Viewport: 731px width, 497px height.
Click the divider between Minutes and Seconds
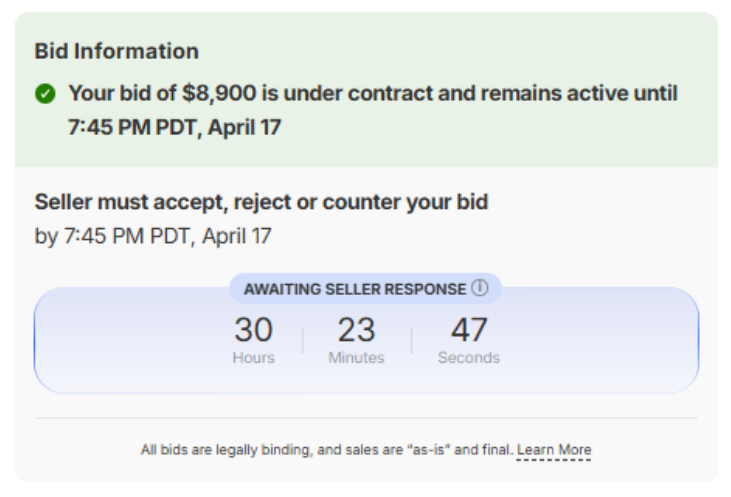(411, 340)
